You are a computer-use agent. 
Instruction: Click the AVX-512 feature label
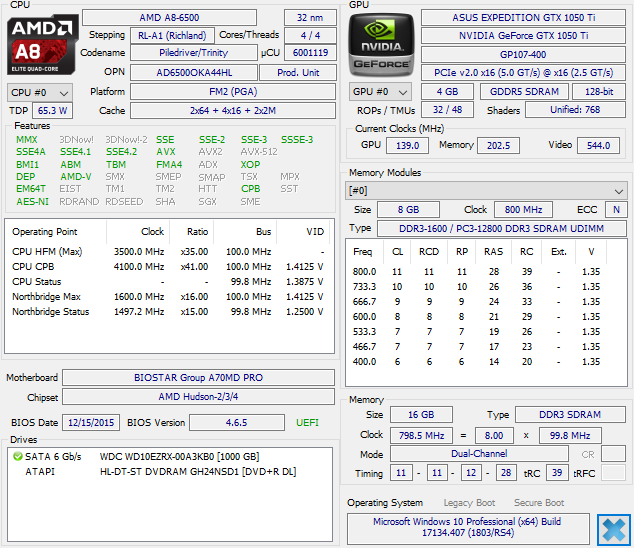tap(259, 152)
